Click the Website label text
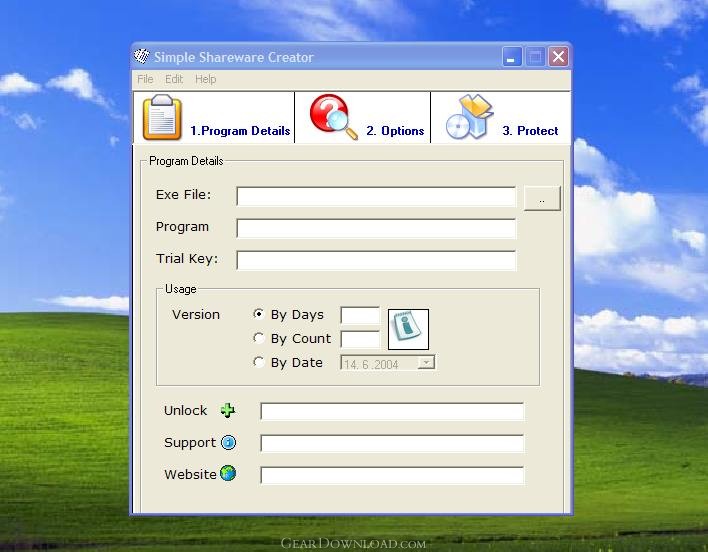 pyautogui.click(x=190, y=474)
